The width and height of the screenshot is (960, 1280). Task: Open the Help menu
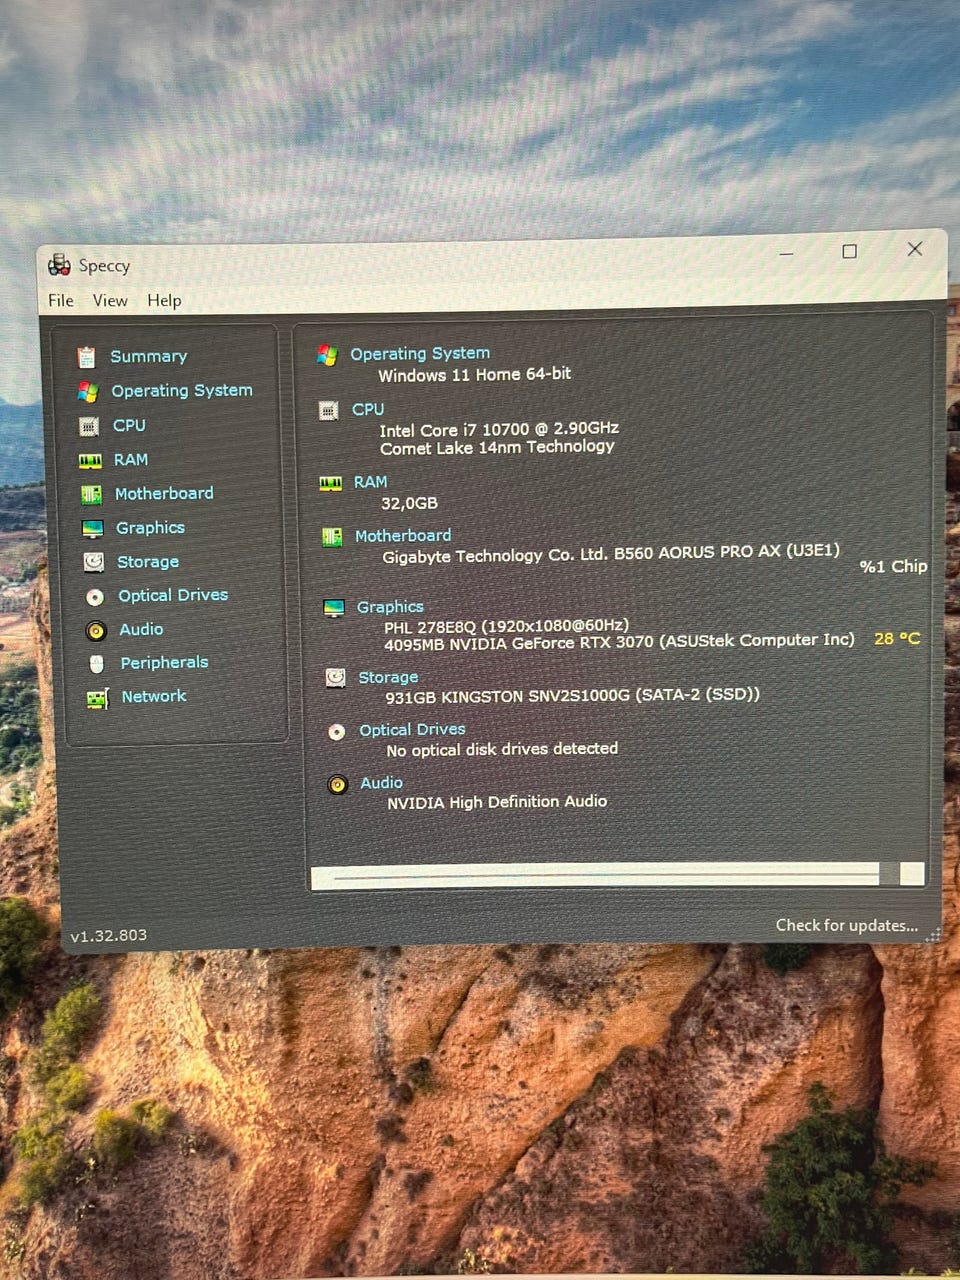click(164, 301)
